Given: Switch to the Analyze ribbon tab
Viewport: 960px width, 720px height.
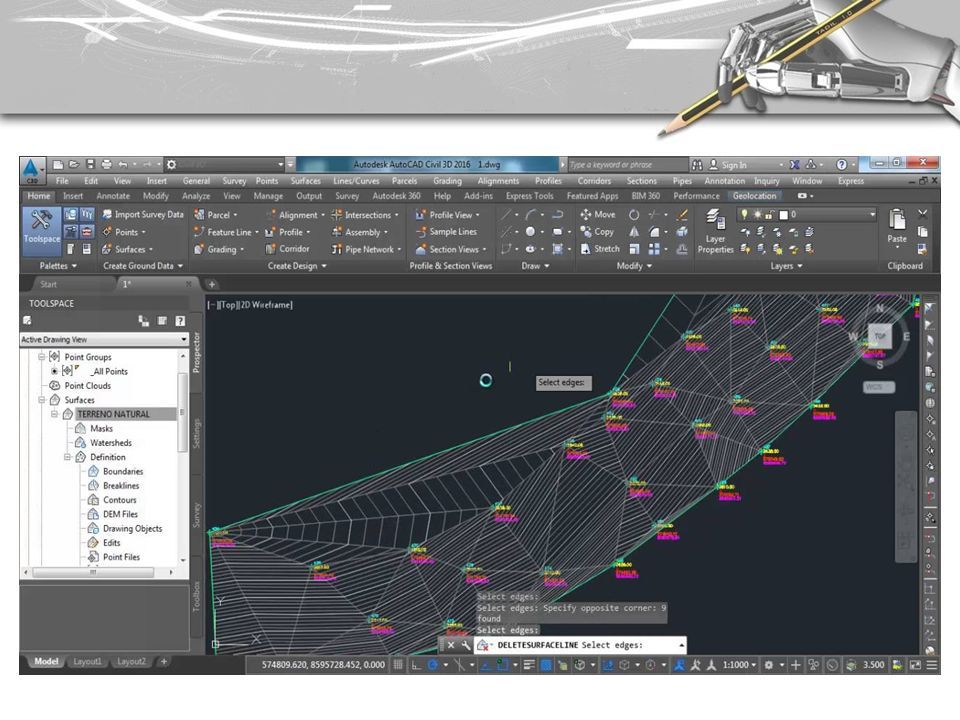Looking at the screenshot, I should pos(196,196).
